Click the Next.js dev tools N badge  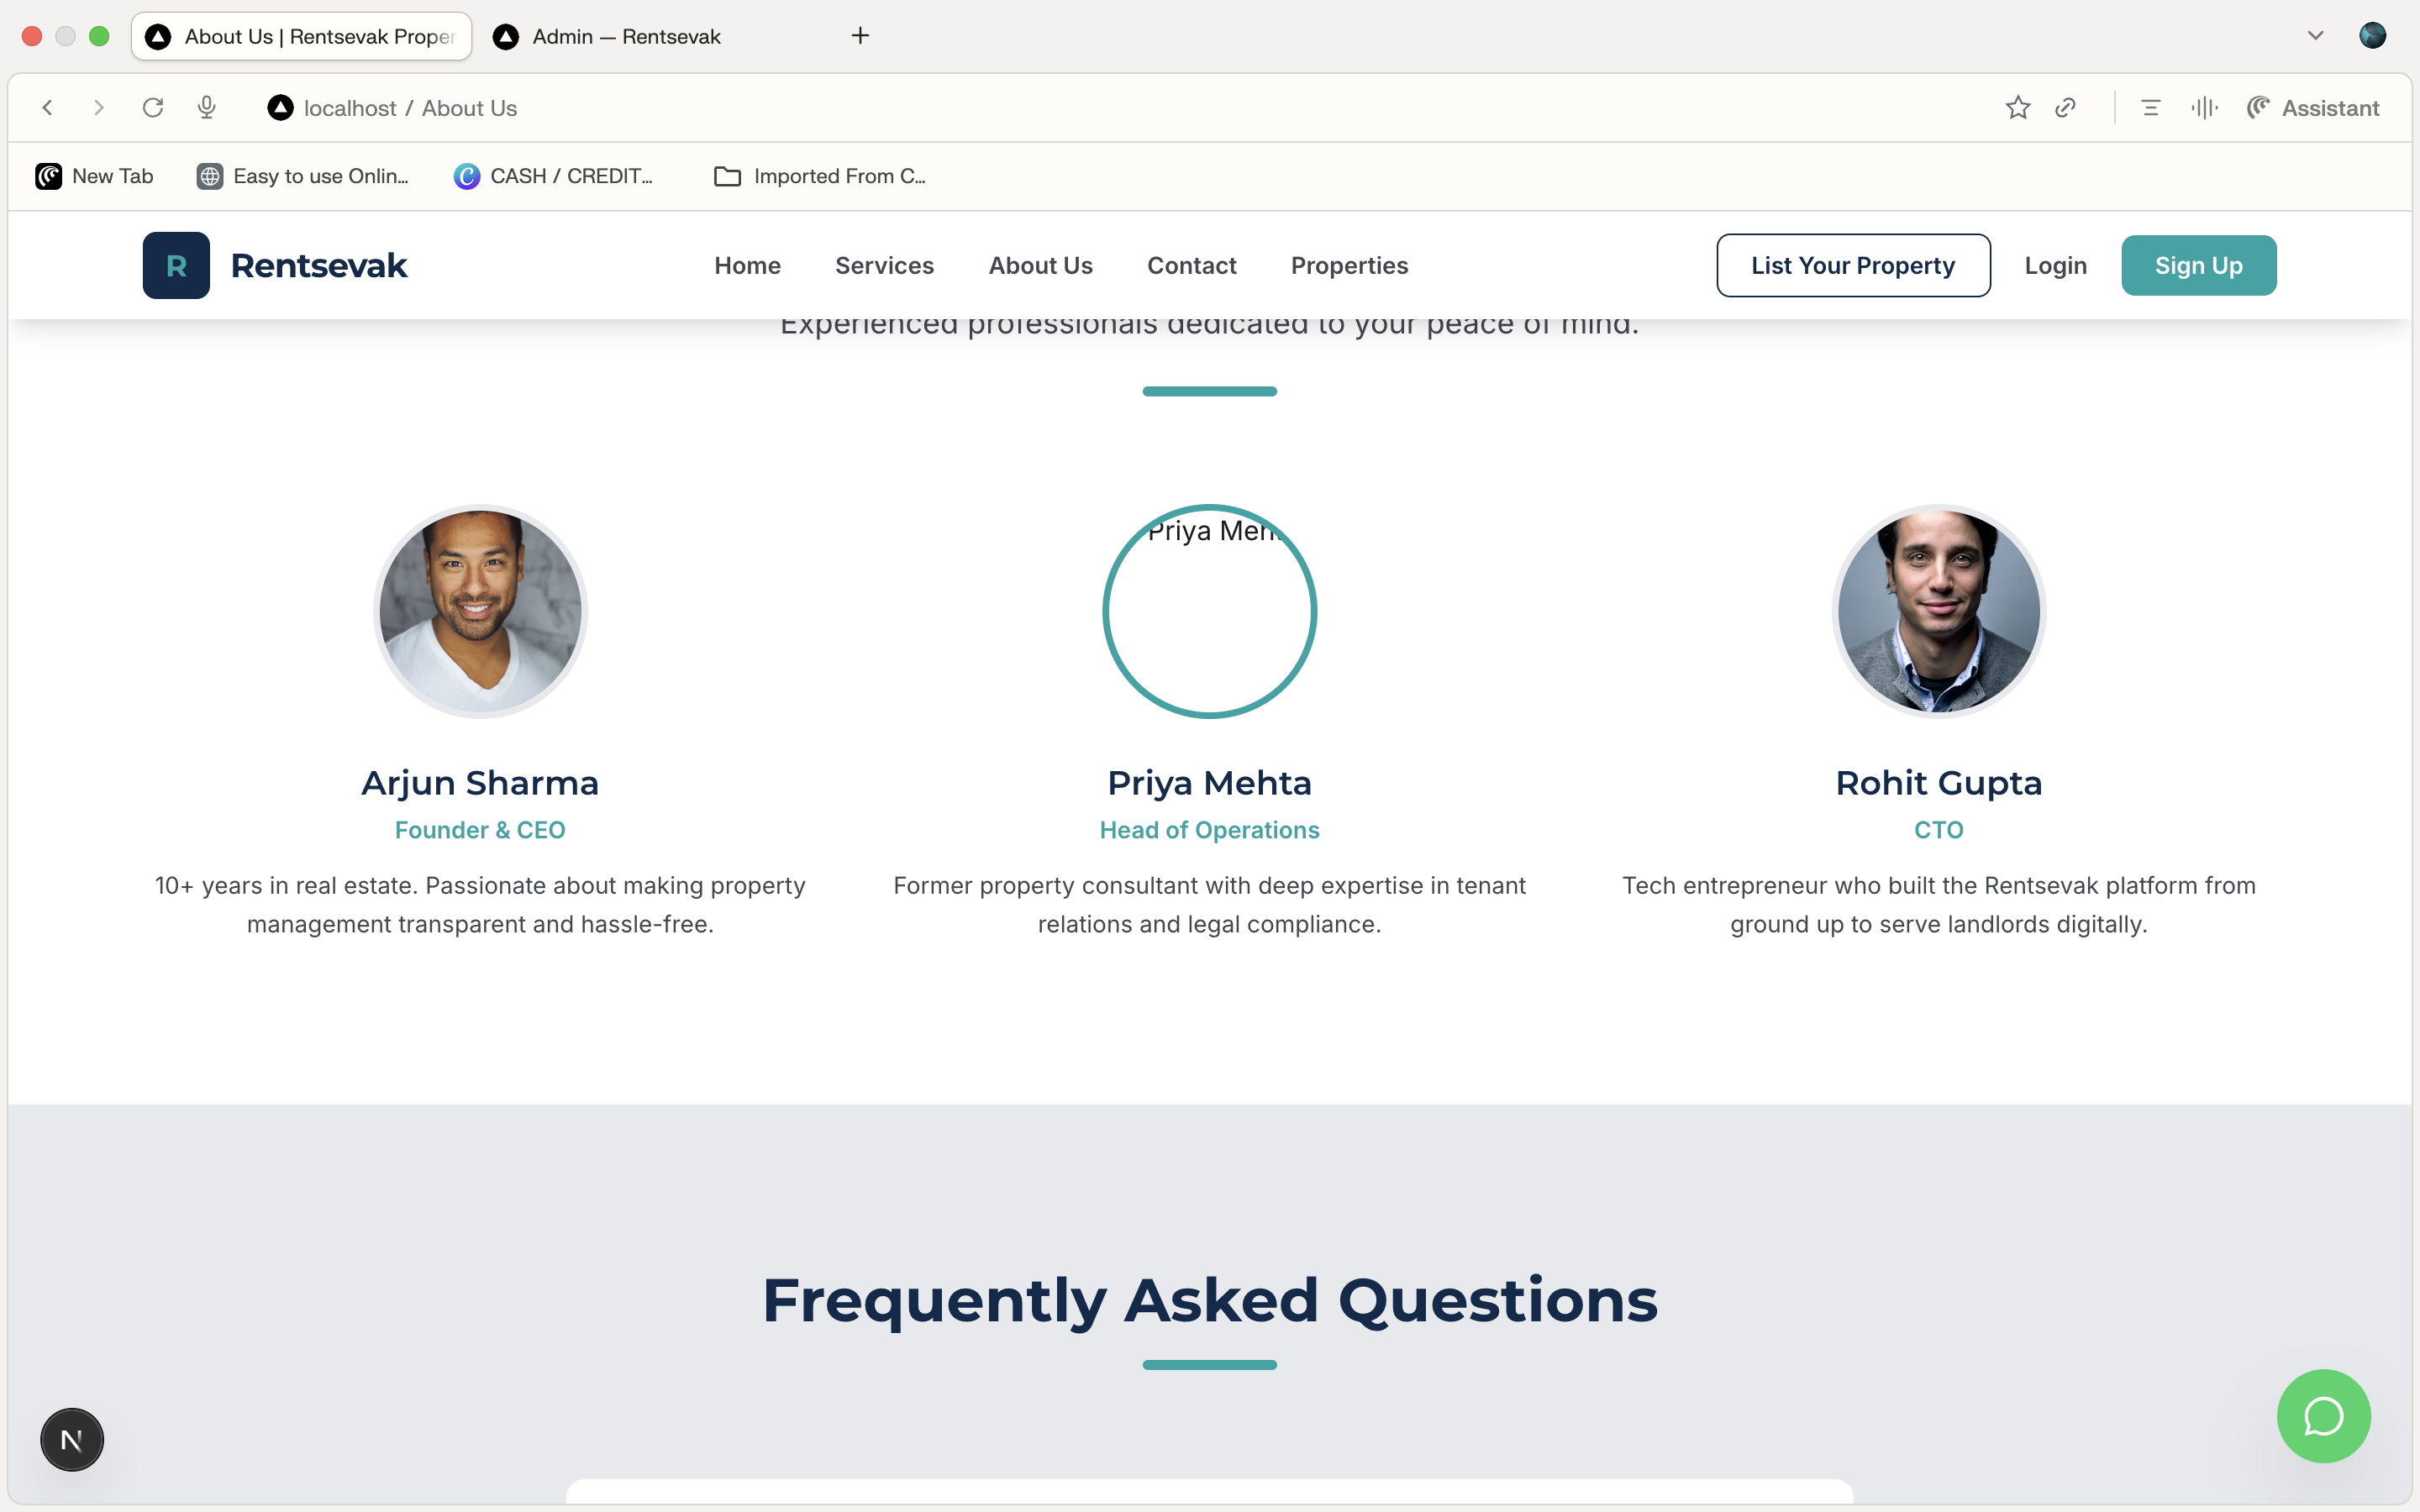pos(72,1439)
